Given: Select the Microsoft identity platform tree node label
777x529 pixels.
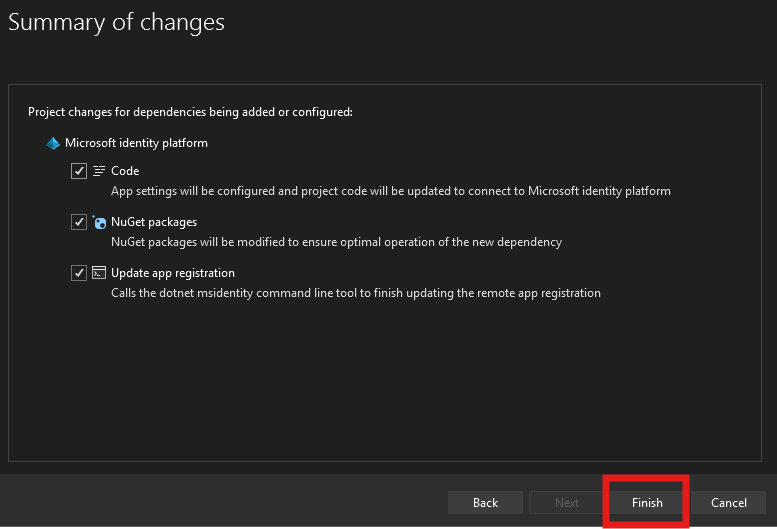Looking at the screenshot, I should [x=136, y=143].
